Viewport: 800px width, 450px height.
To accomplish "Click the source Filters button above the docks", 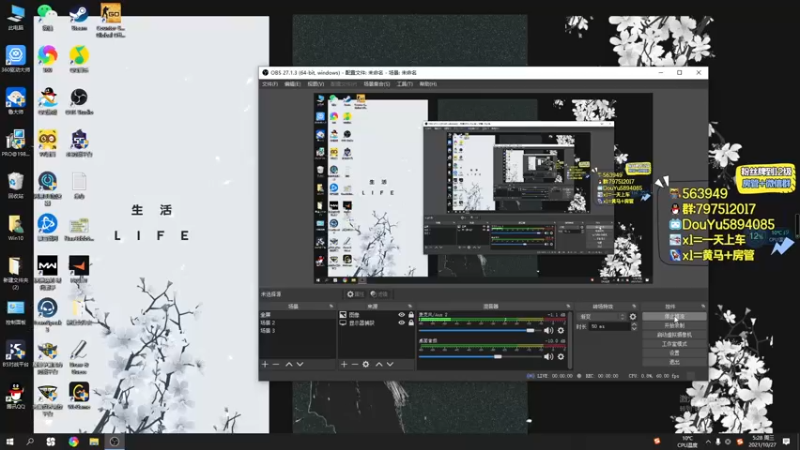I will (379, 294).
